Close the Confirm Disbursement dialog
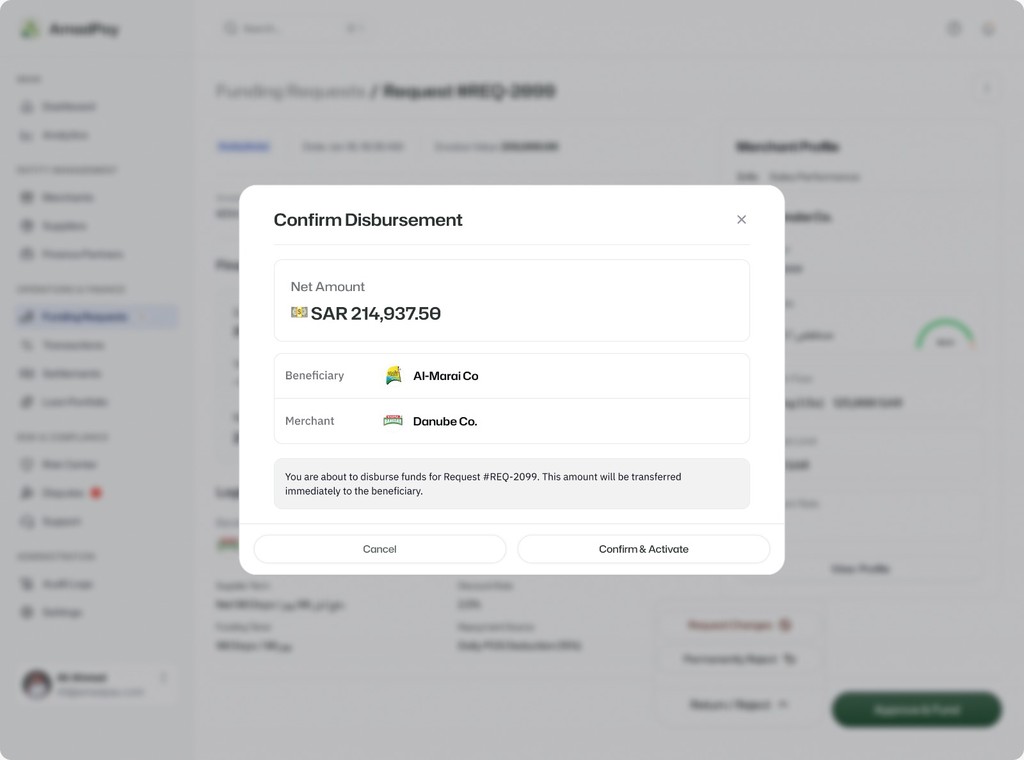 point(741,220)
